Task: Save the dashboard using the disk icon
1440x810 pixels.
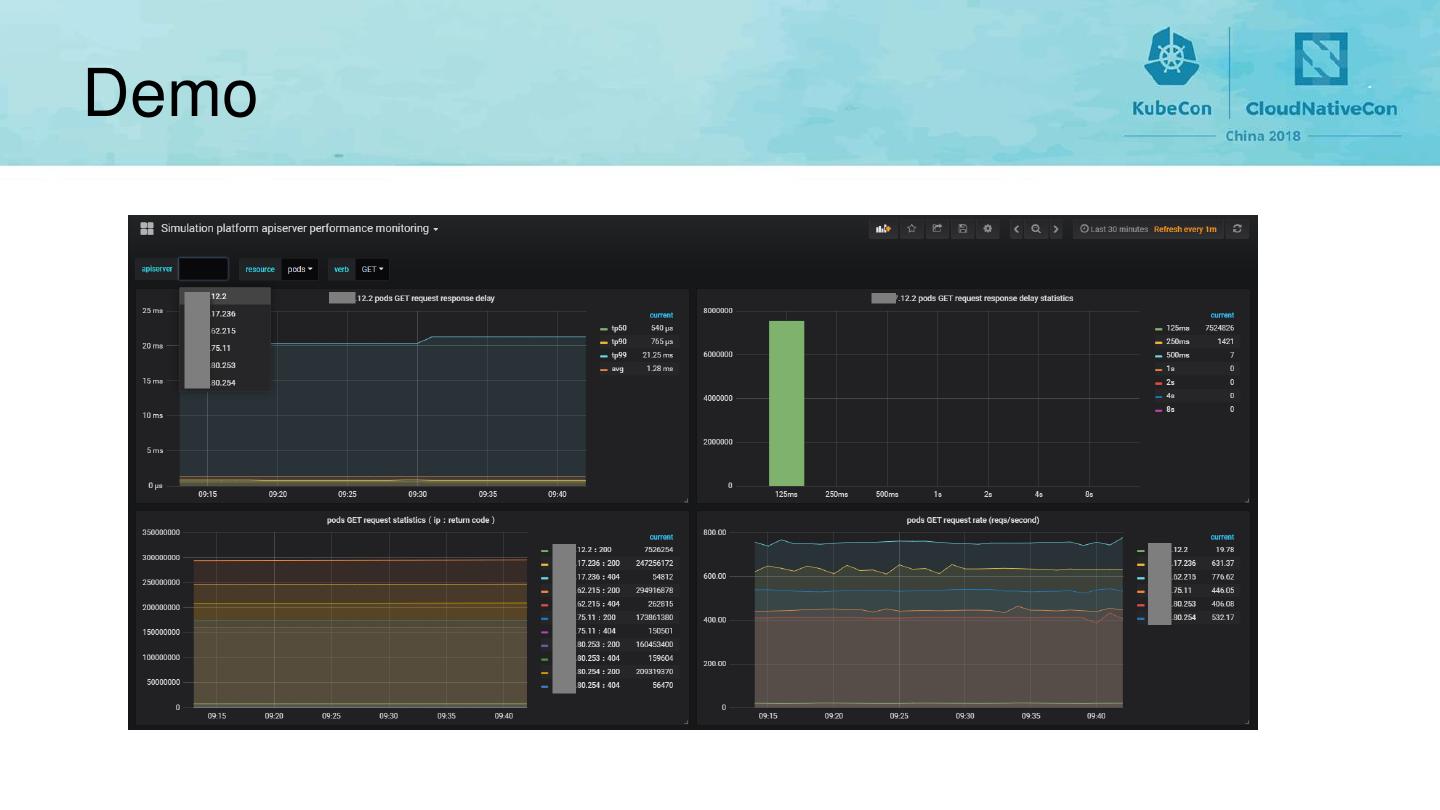Action: point(962,229)
